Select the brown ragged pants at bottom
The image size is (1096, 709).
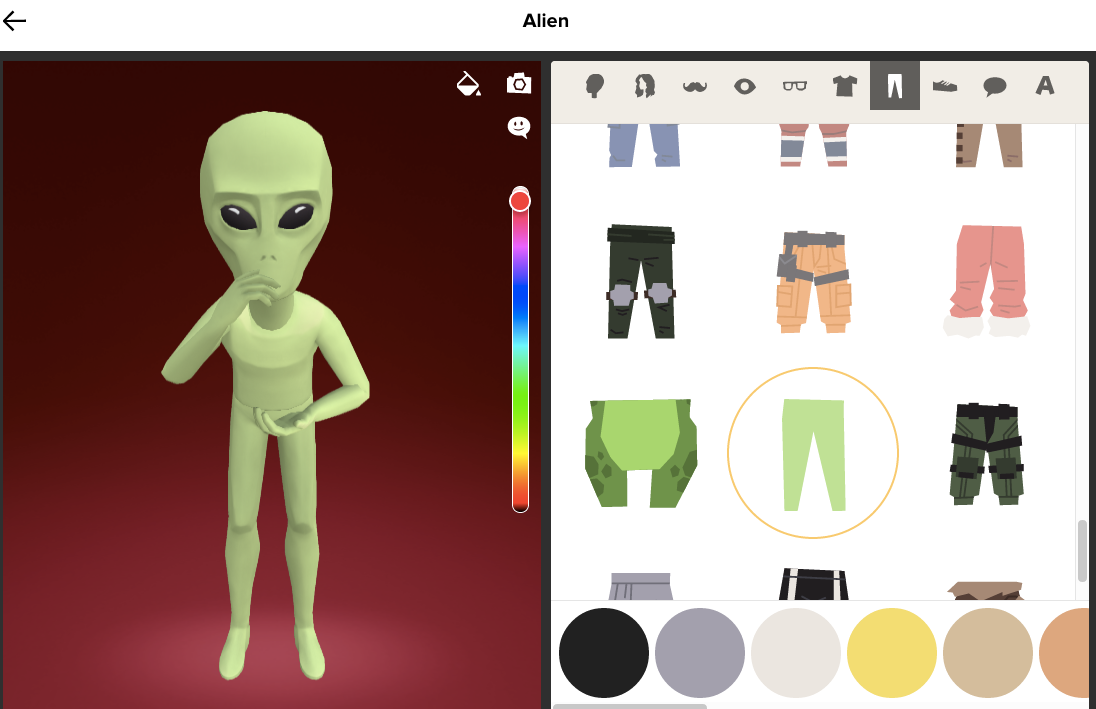click(x=987, y=589)
